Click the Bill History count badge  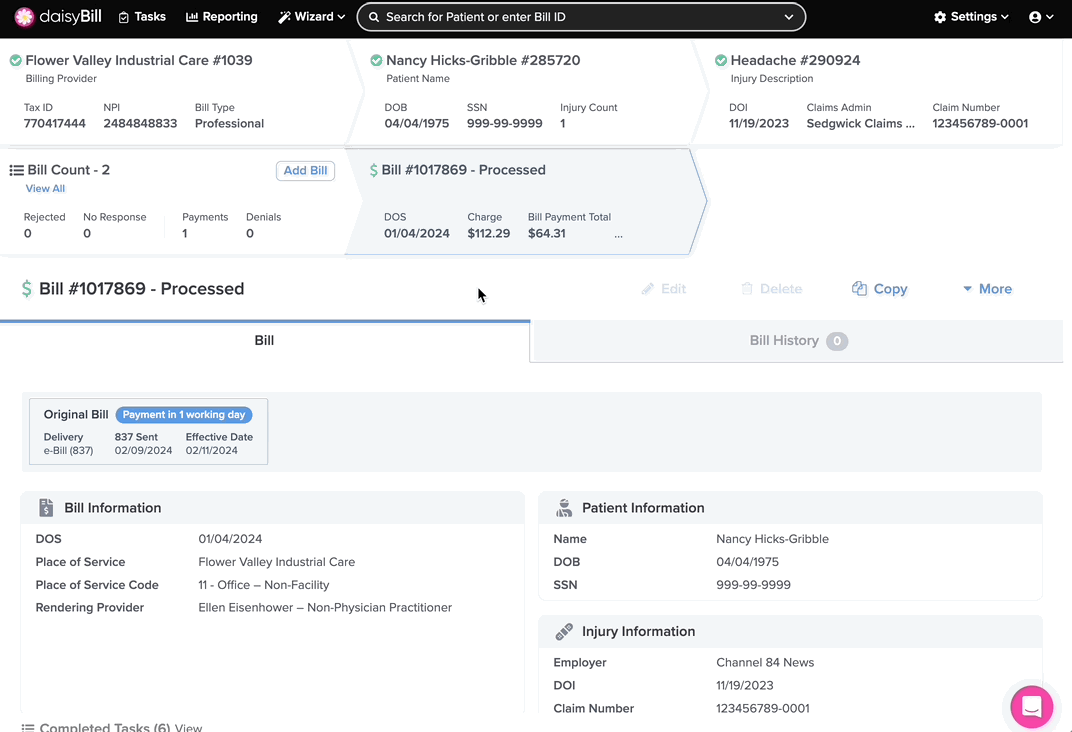coord(837,341)
